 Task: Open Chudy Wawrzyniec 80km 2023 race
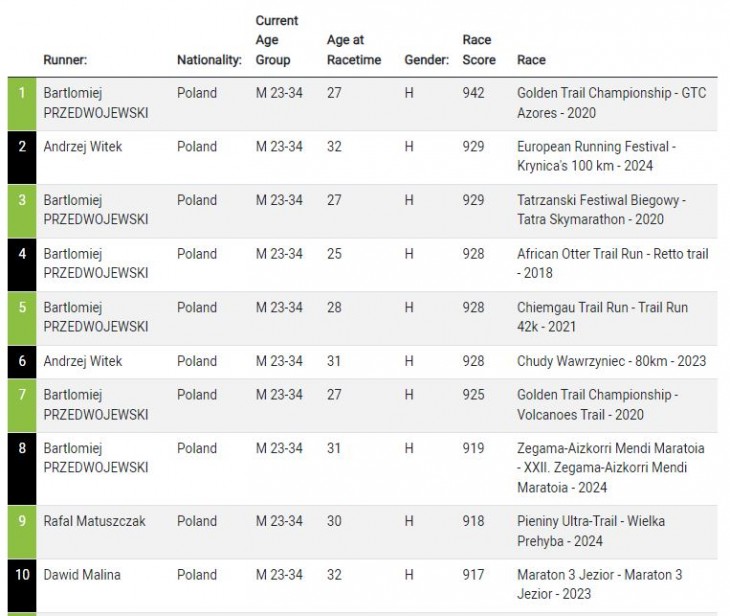click(611, 361)
